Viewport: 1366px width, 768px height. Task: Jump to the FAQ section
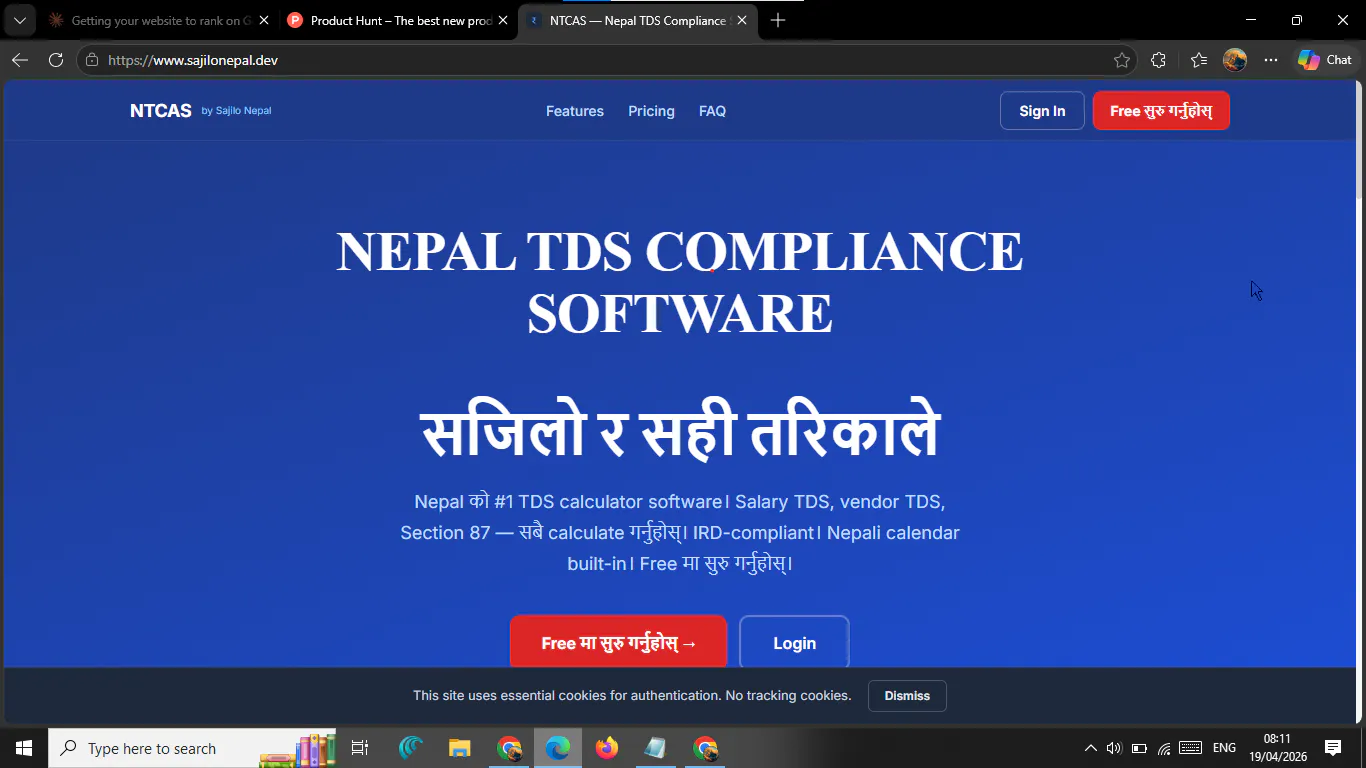click(712, 111)
